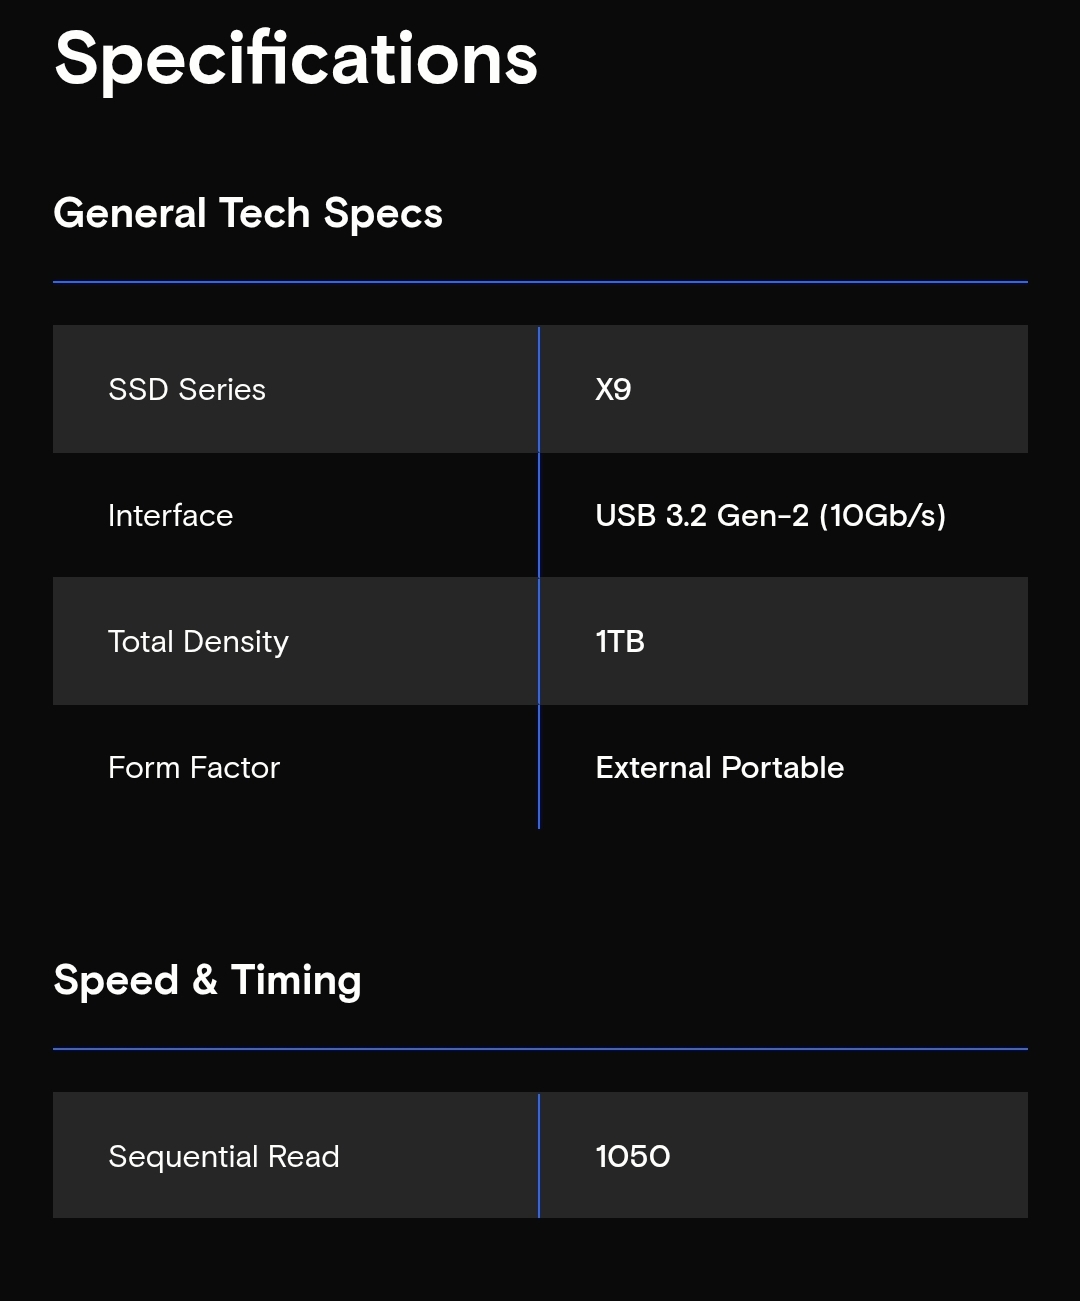Screen dimensions: 1080x1301
Task: Click the X9 series value
Action: (x=613, y=390)
